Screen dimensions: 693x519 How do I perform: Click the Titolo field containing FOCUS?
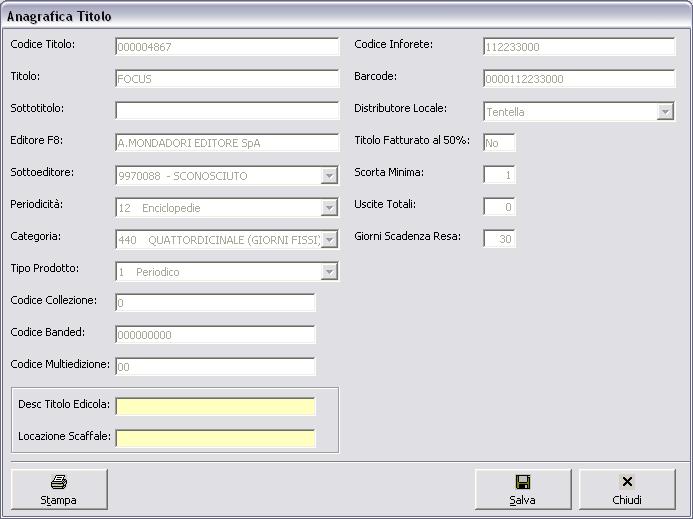(x=227, y=79)
